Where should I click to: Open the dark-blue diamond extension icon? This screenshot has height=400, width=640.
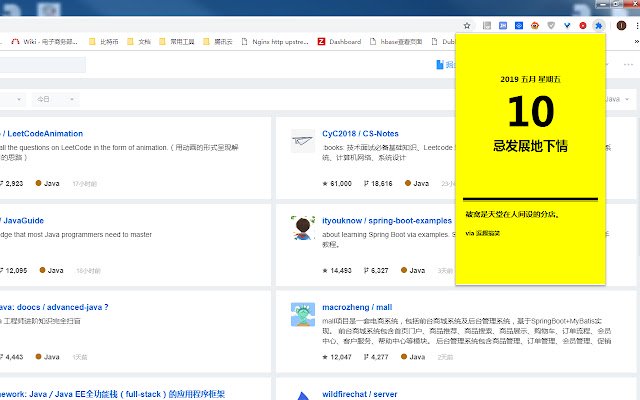519,26
